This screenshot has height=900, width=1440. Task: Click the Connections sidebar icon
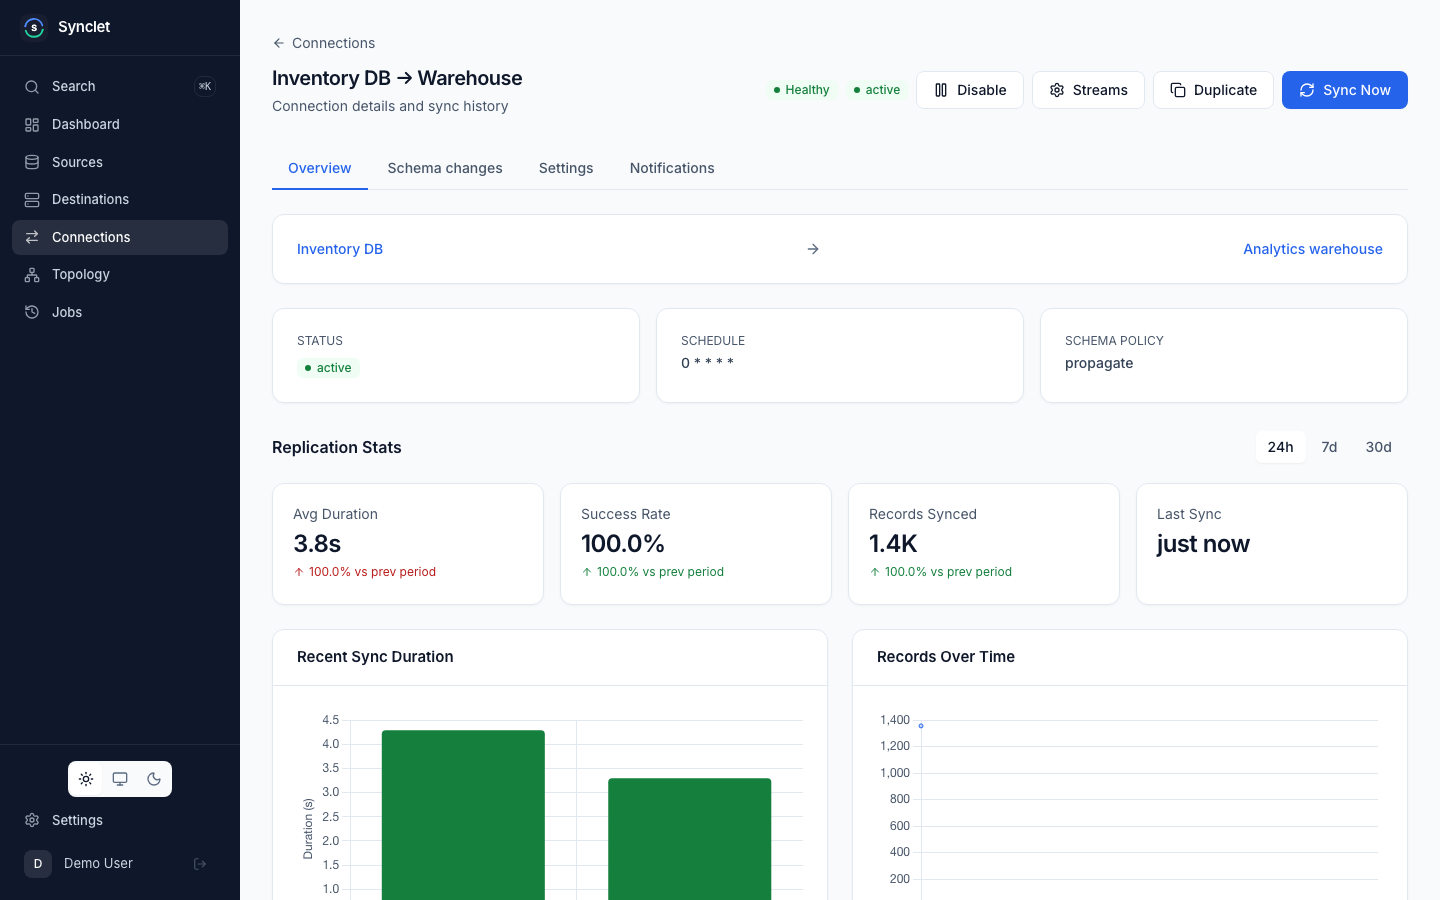click(x=32, y=237)
